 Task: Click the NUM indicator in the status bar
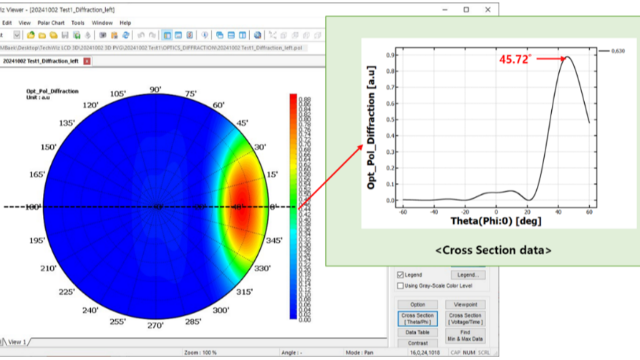469,352
